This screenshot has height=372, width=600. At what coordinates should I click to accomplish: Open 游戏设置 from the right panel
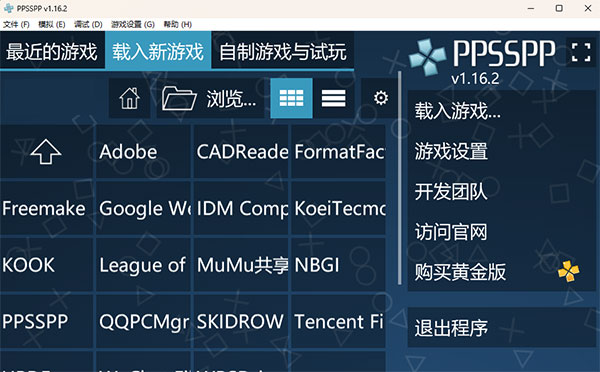[x=502, y=151]
